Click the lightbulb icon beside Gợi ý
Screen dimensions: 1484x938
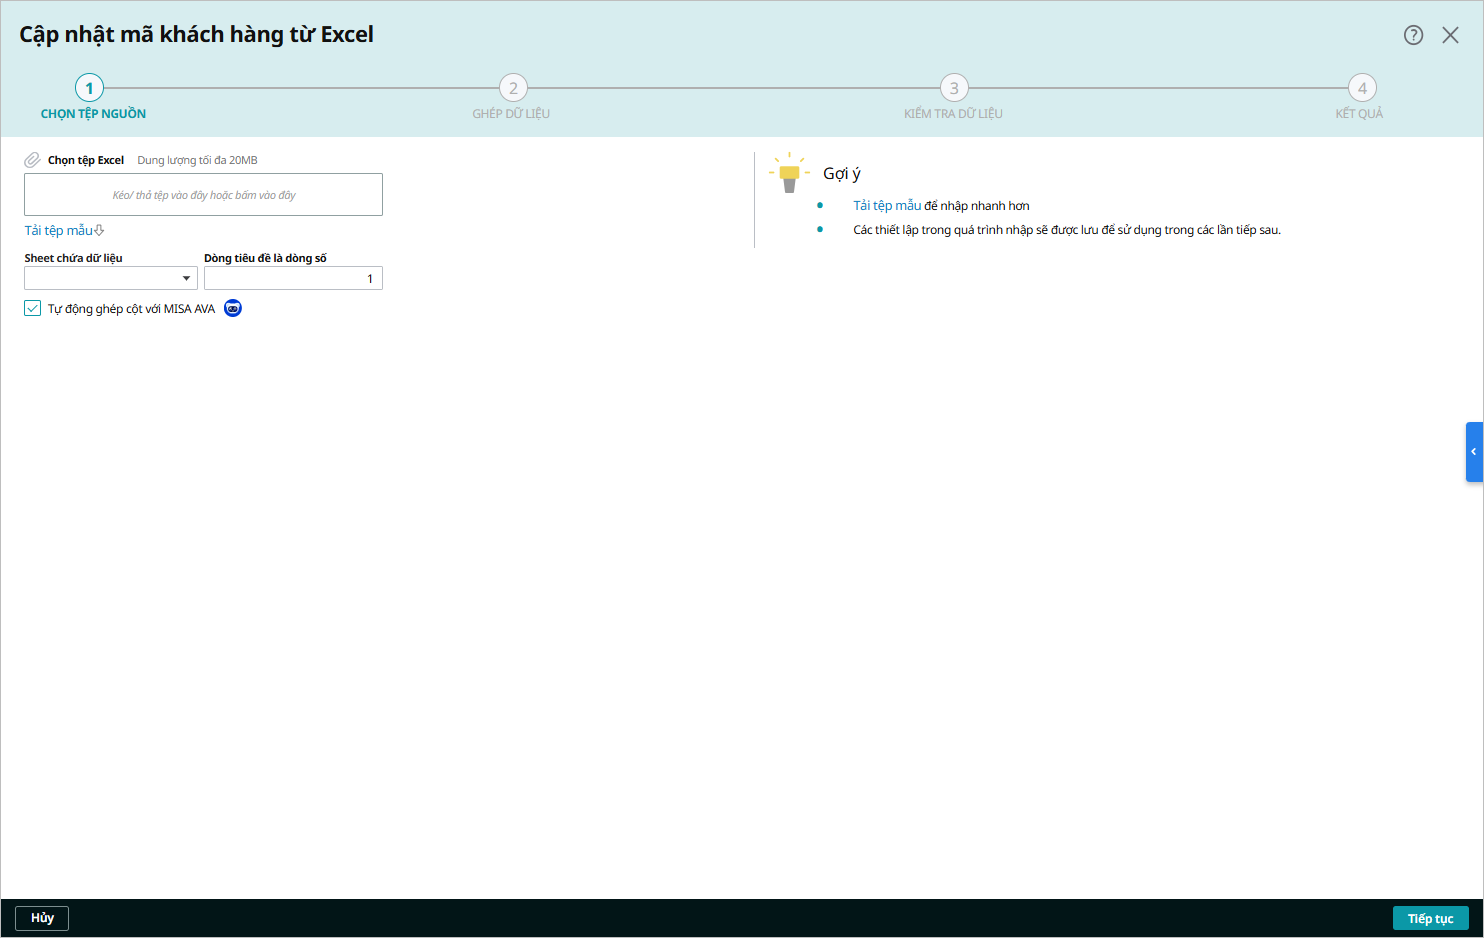click(x=789, y=173)
